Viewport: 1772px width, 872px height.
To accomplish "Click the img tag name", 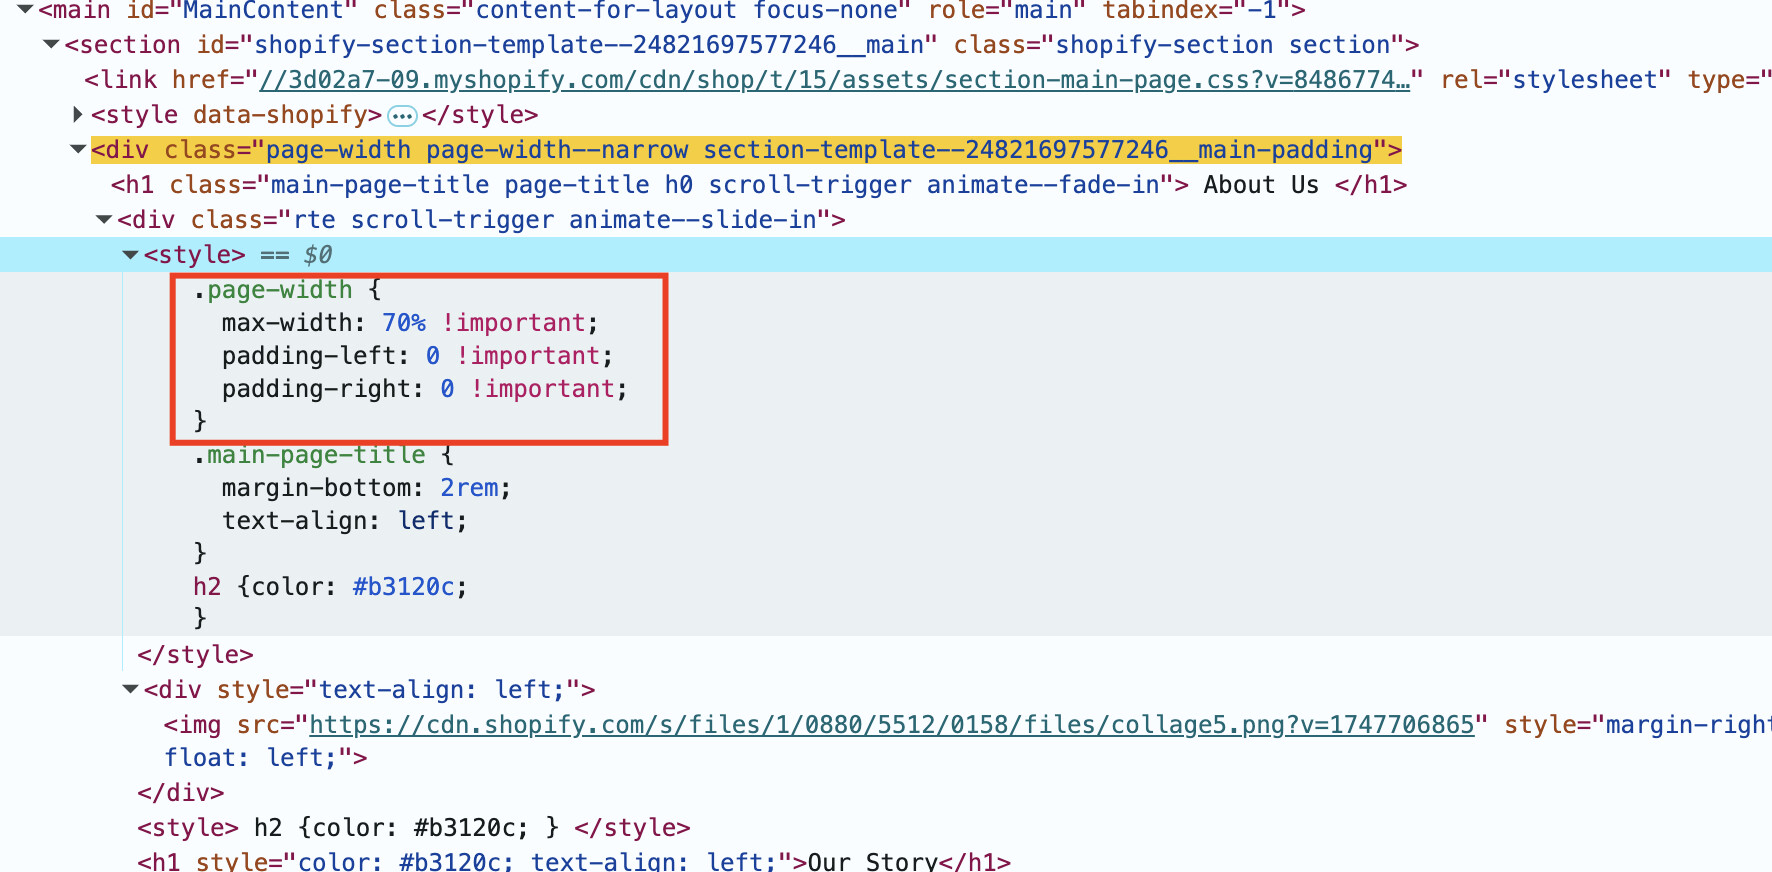I will coord(200,725).
